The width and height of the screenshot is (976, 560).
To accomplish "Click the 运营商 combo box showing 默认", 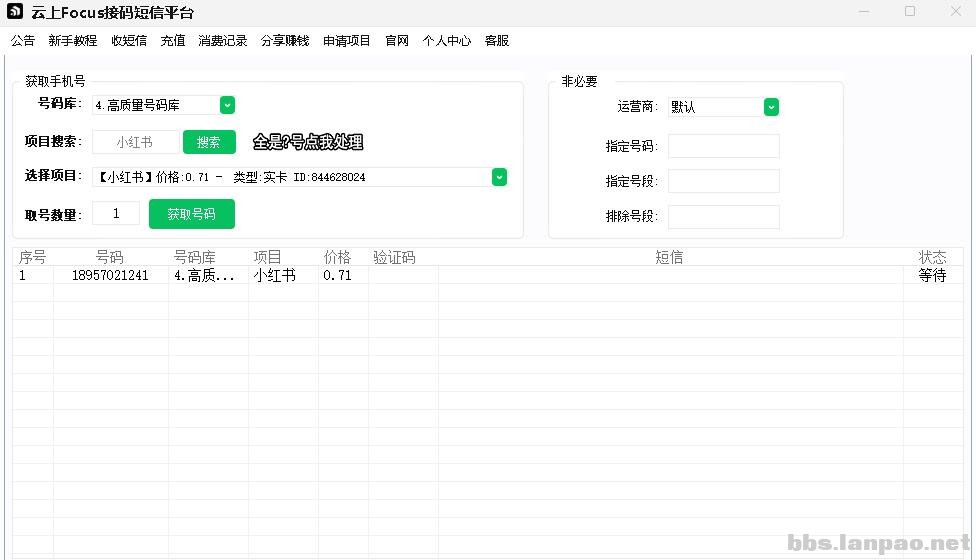I will tap(723, 107).
